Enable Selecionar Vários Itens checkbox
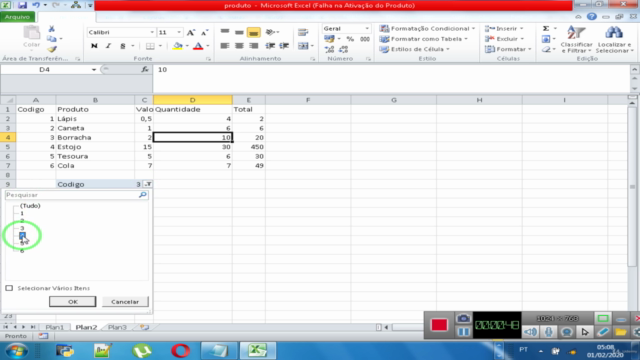Screen dimensions: 640x360 click(9, 288)
